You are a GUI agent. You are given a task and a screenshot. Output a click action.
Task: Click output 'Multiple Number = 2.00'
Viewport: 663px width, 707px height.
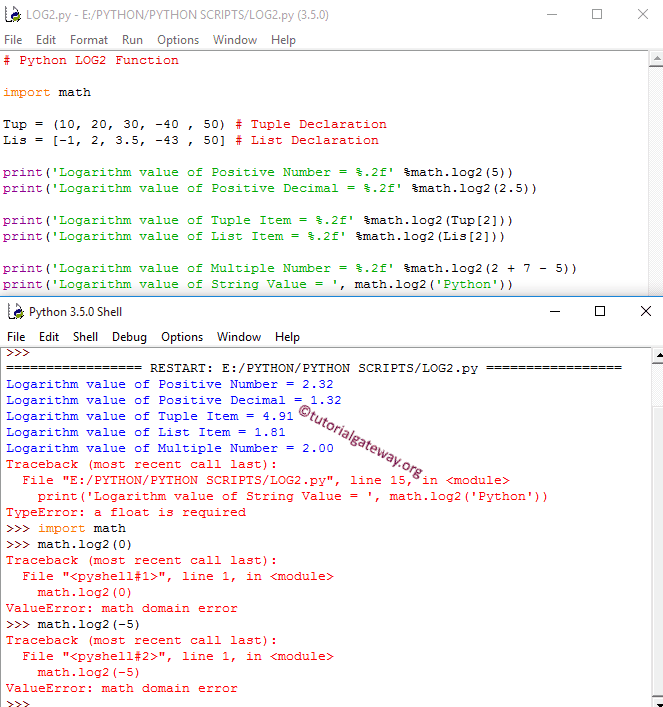(x=170, y=448)
